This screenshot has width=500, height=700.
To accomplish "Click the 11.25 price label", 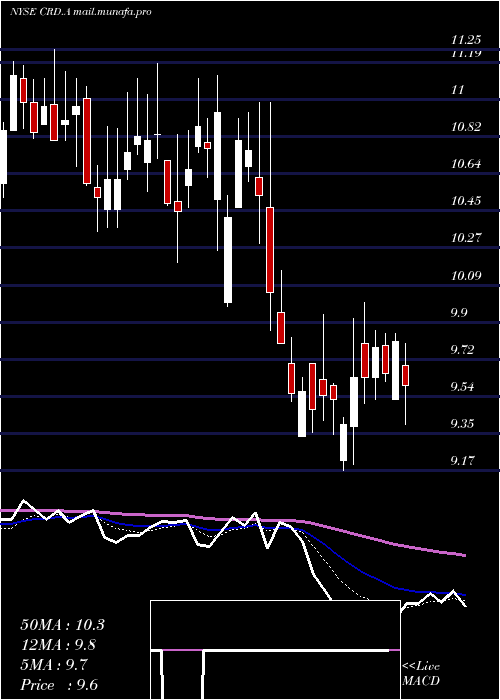I will pyautogui.click(x=466, y=40).
